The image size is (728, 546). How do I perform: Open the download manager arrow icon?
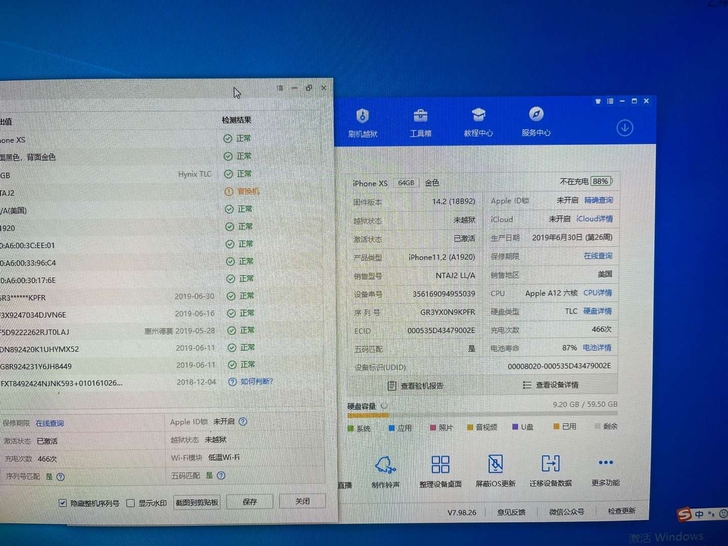point(624,128)
